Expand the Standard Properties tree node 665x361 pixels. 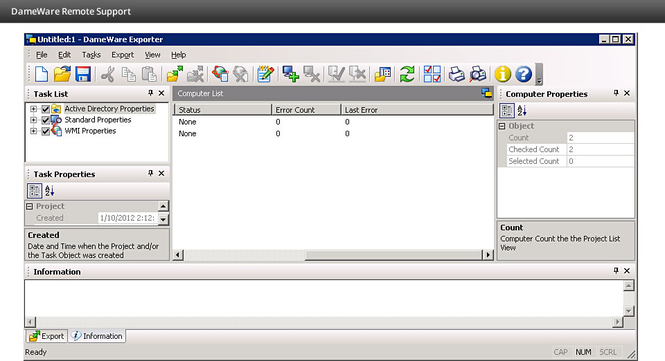click(x=33, y=120)
